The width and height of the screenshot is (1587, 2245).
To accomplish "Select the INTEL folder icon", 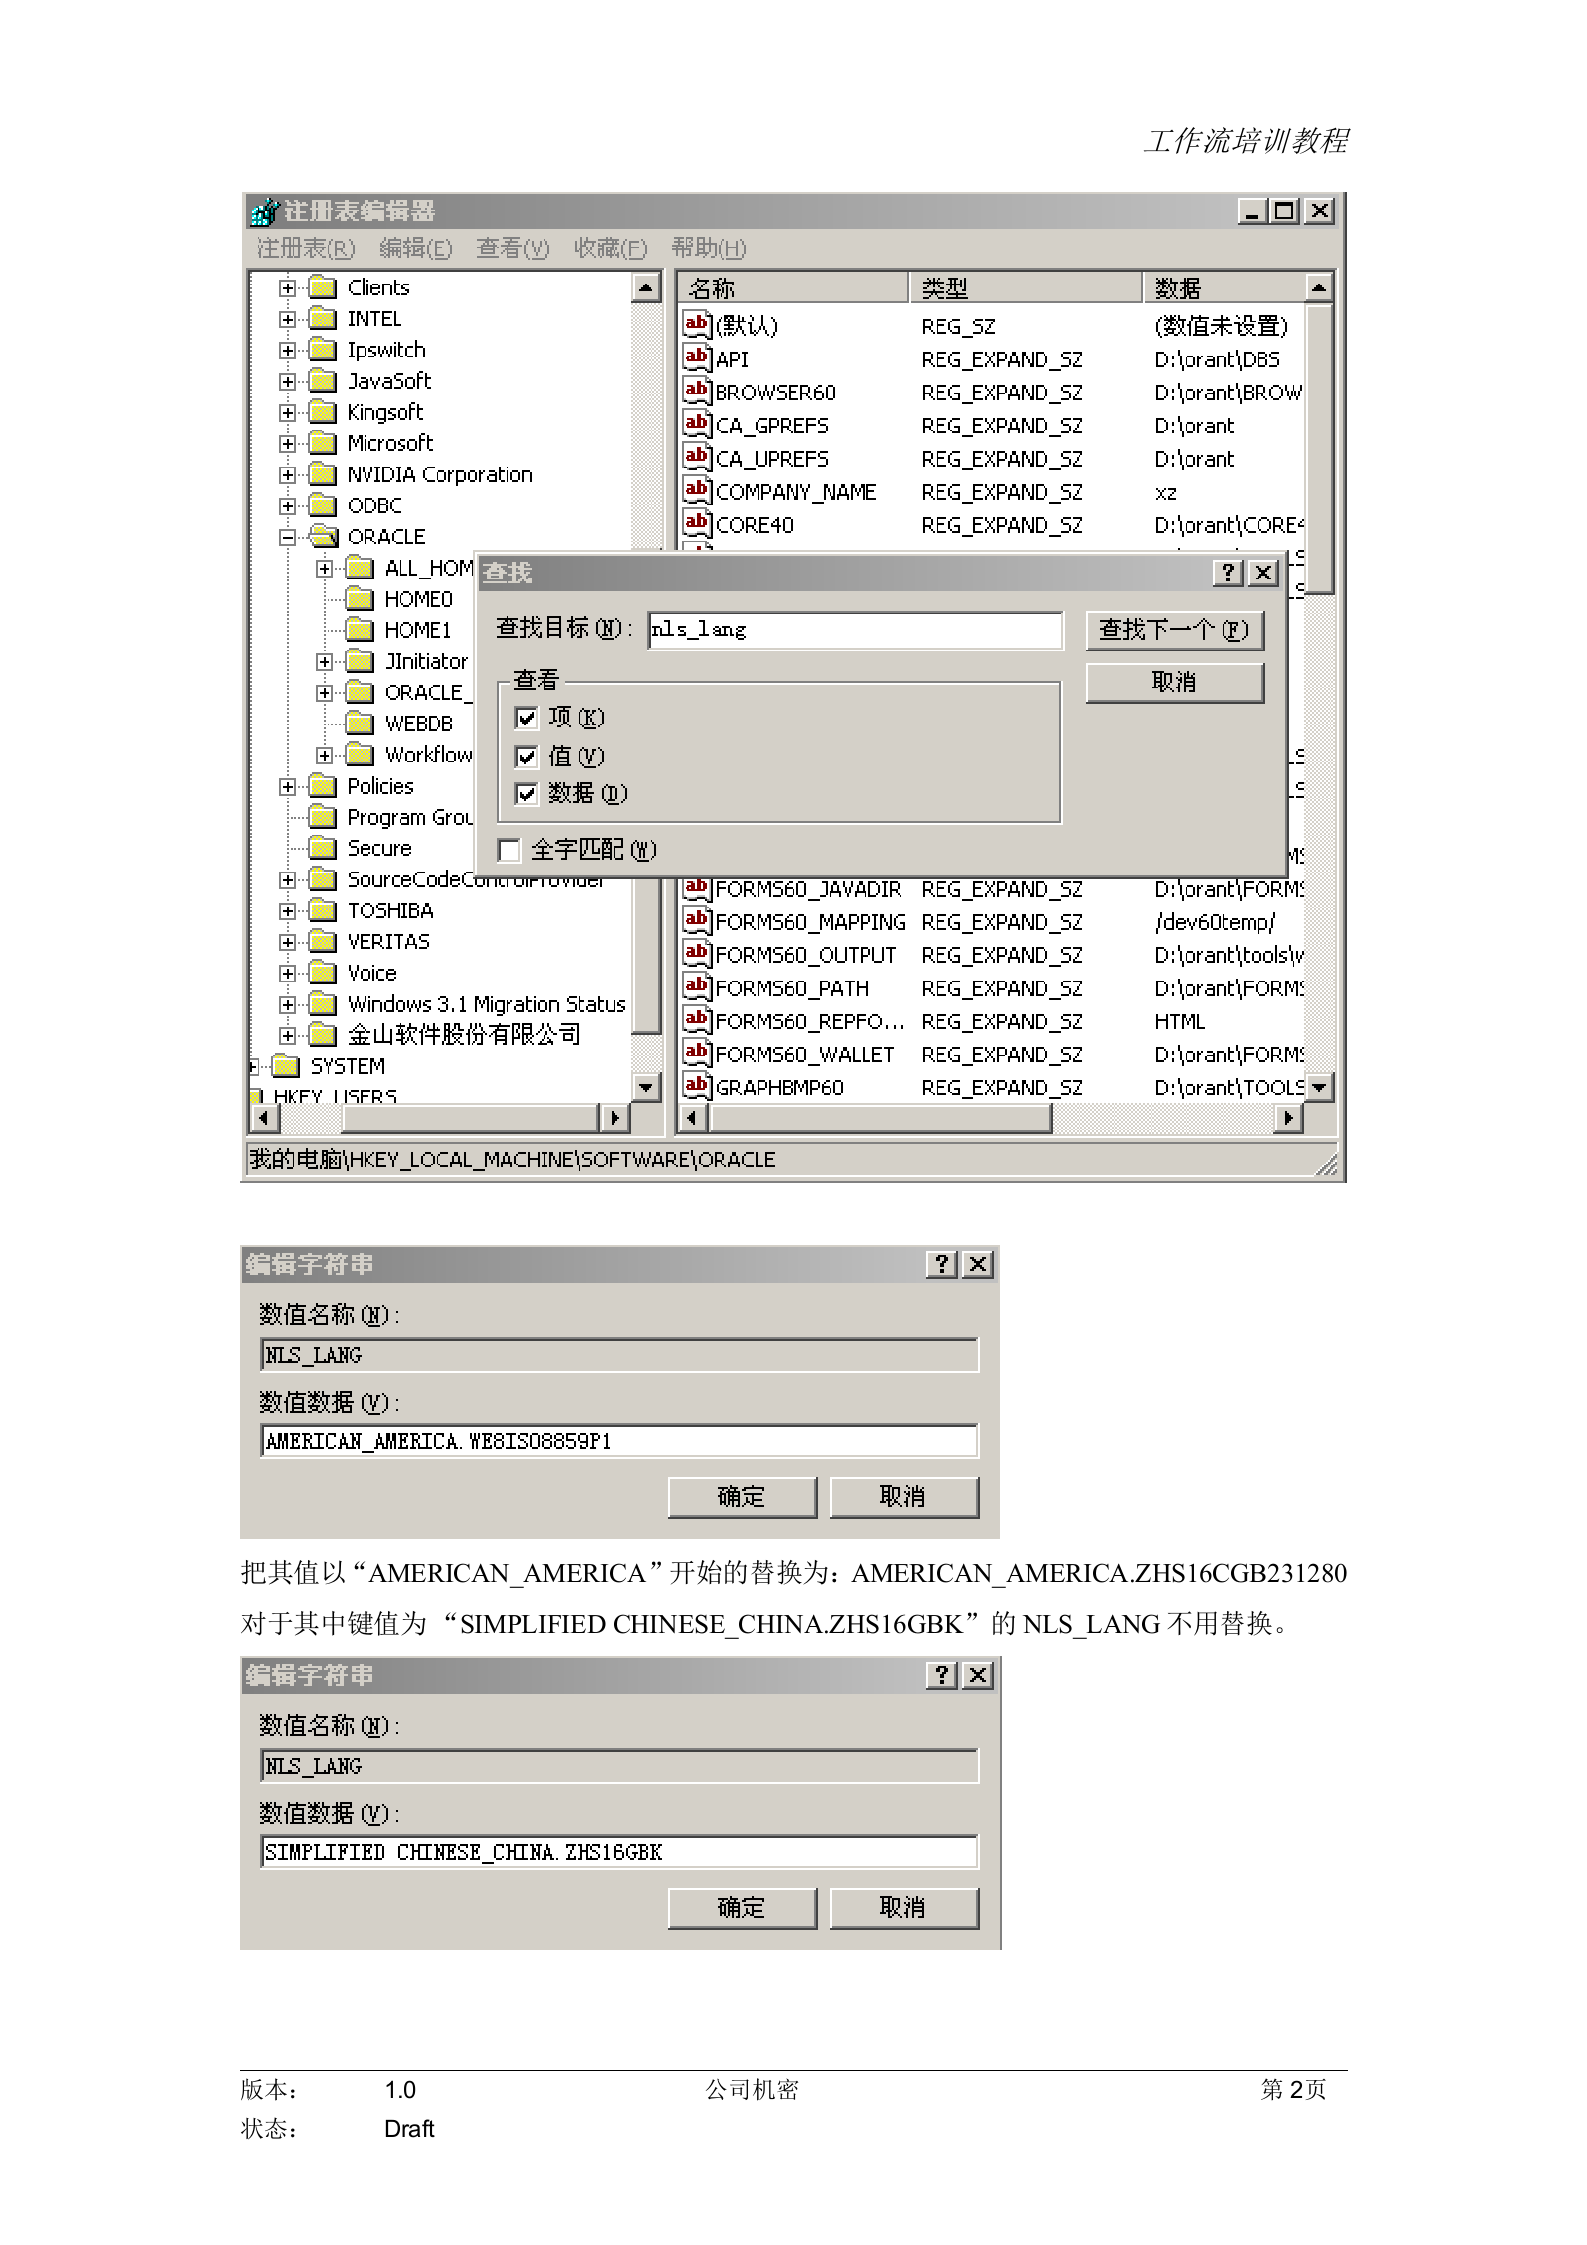I will [323, 319].
